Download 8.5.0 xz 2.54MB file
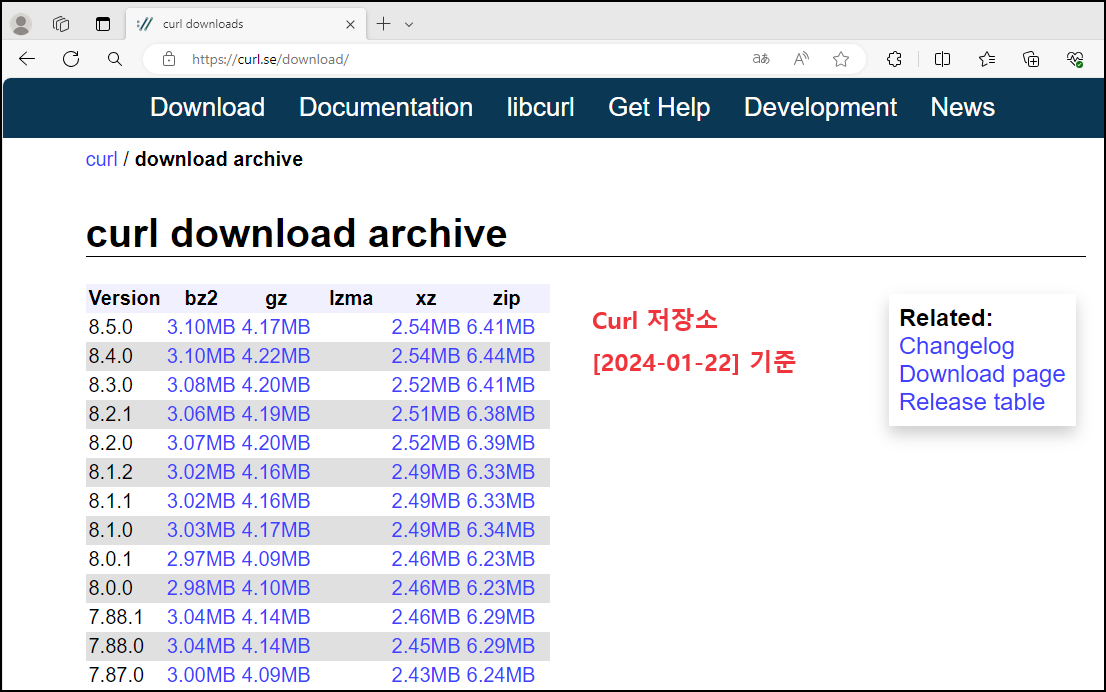The height and width of the screenshot is (692, 1106). [425, 327]
